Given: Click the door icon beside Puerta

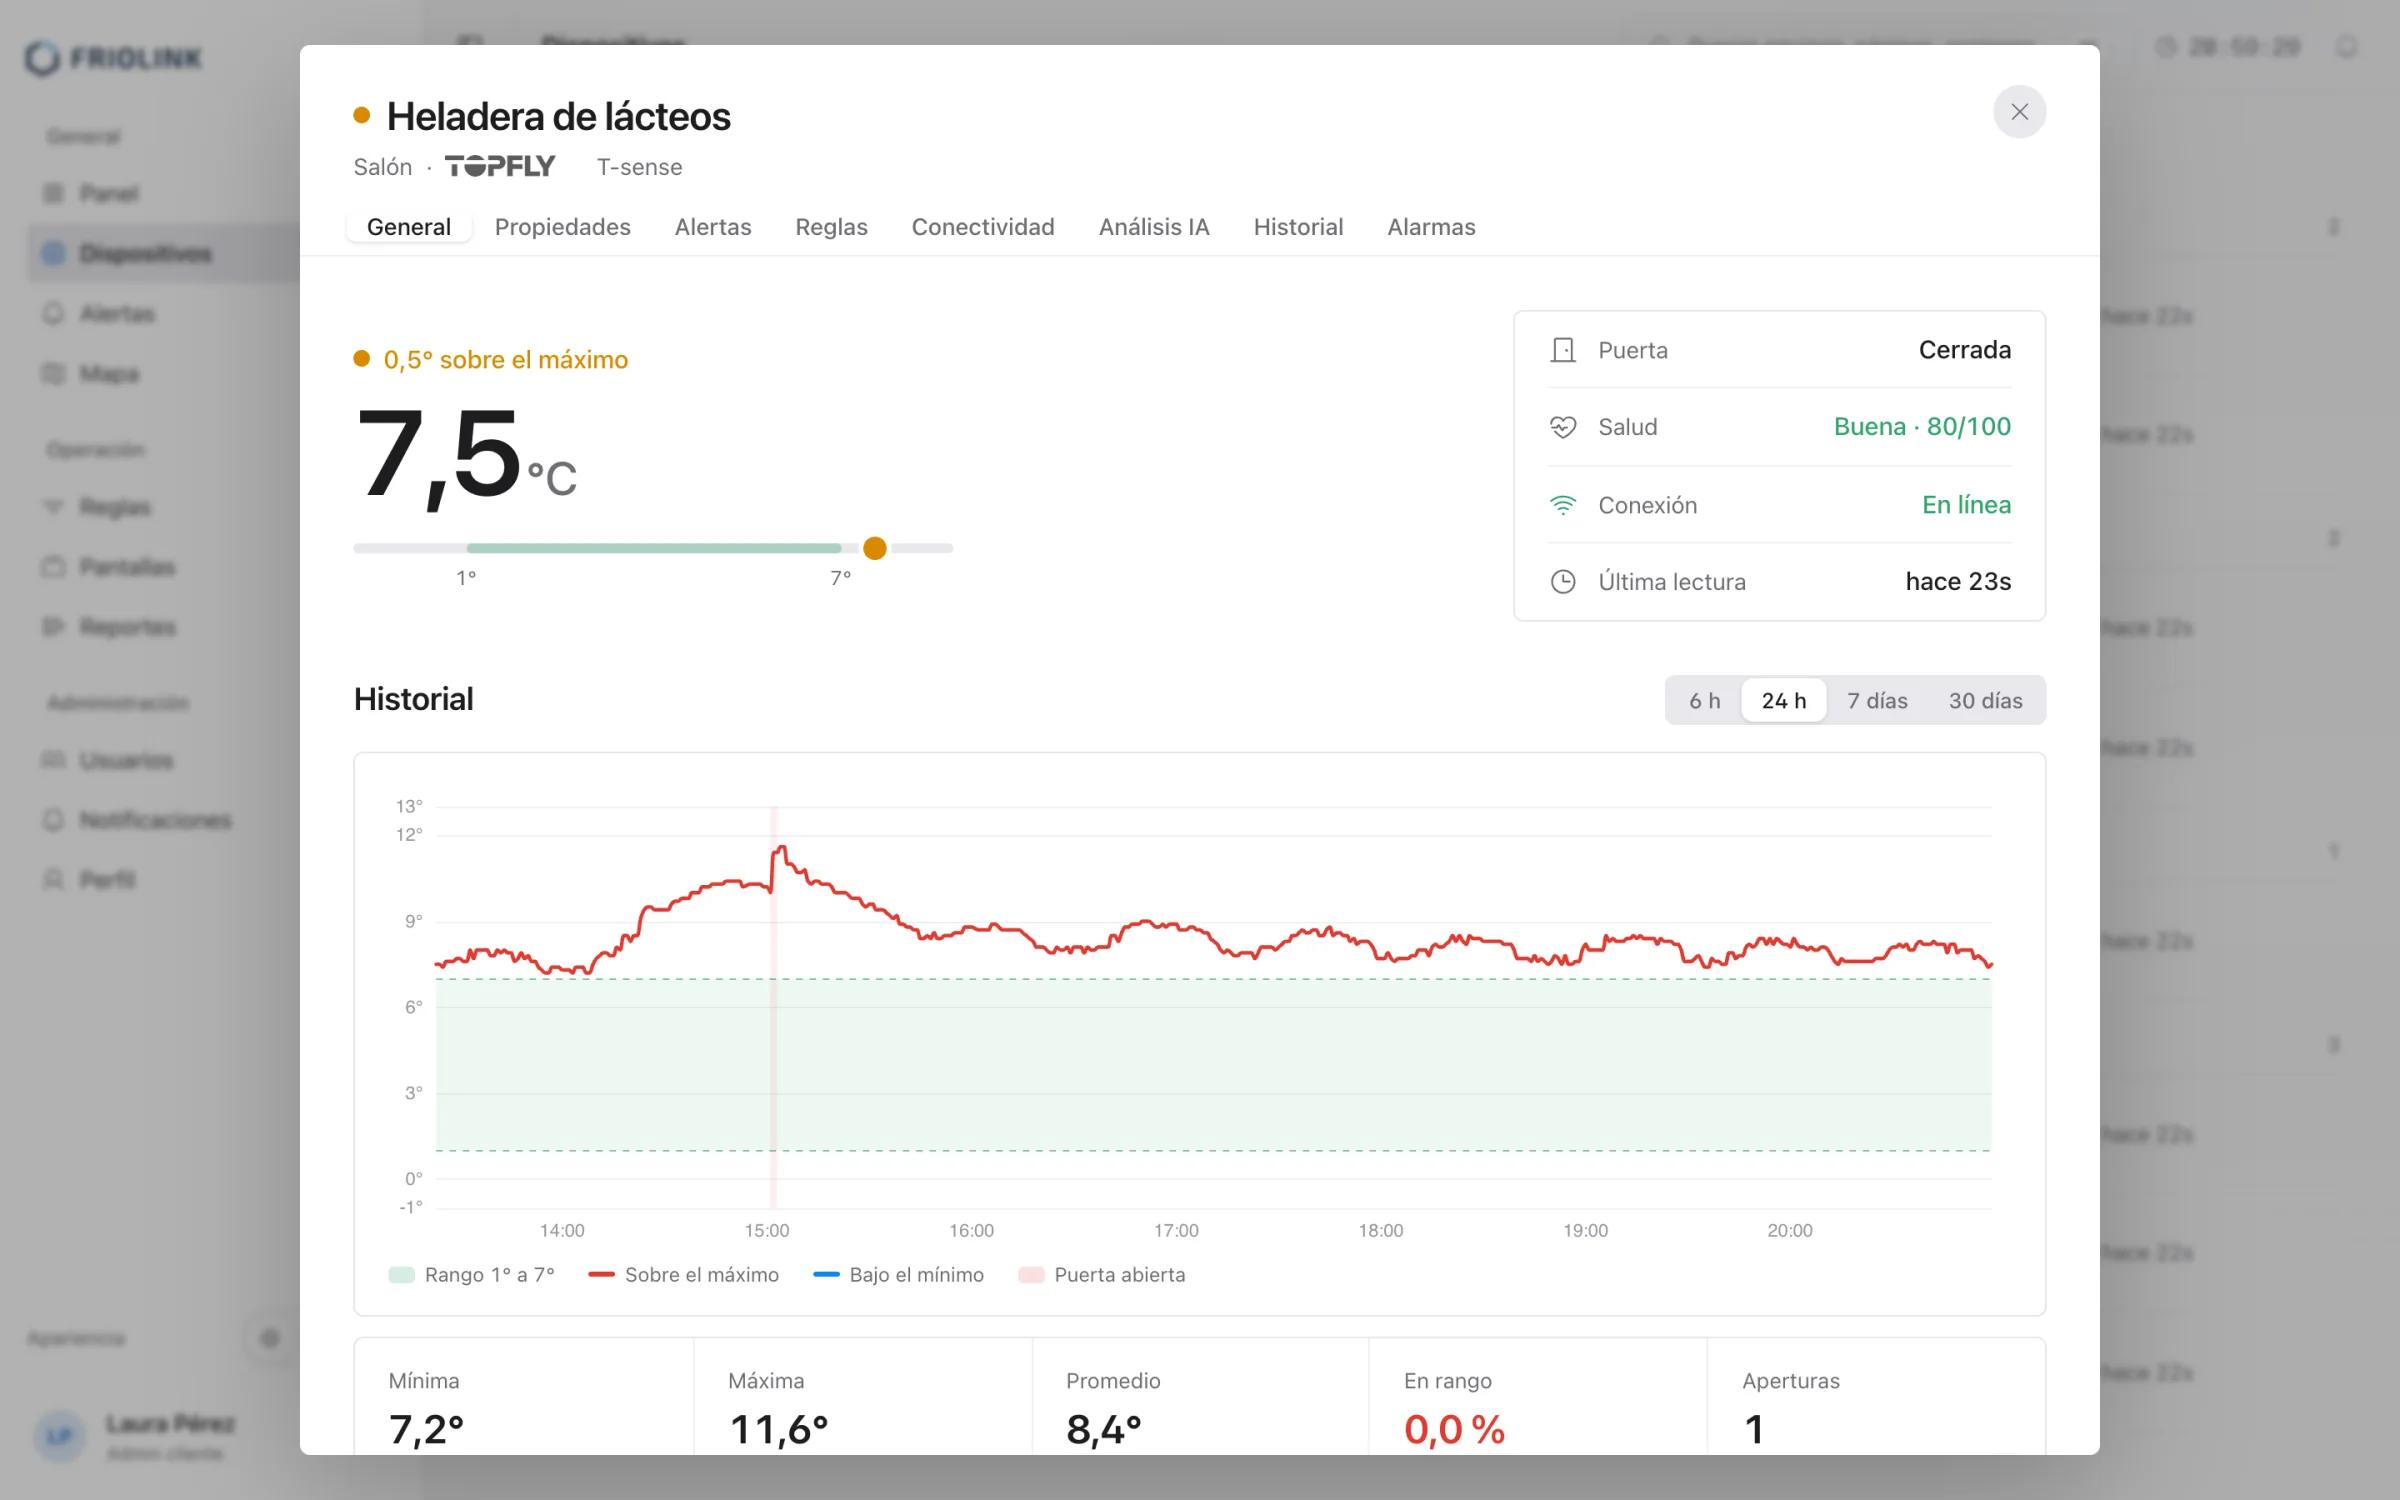Looking at the screenshot, I should pyautogui.click(x=1562, y=350).
